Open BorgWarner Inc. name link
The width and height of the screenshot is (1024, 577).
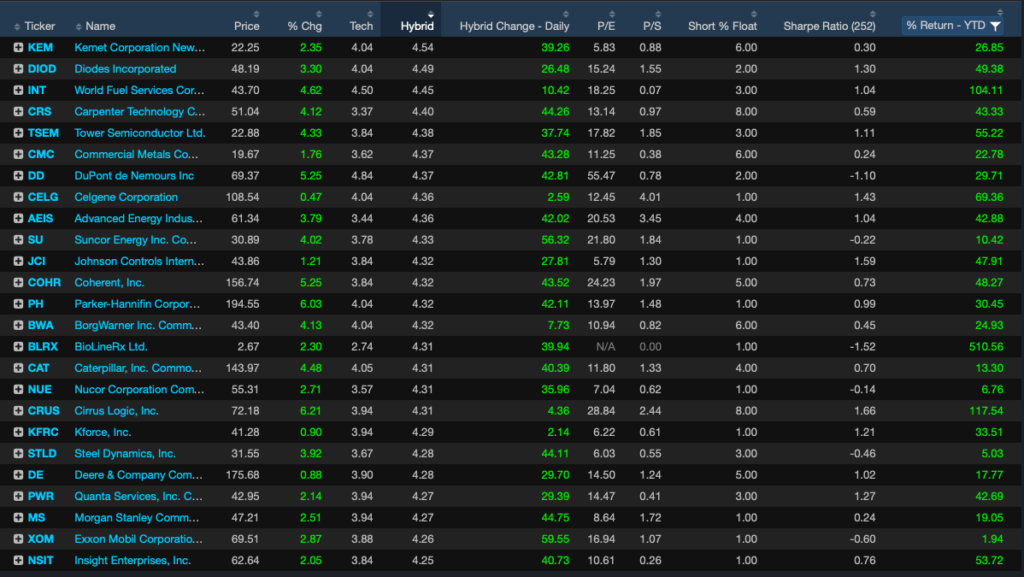pos(138,325)
